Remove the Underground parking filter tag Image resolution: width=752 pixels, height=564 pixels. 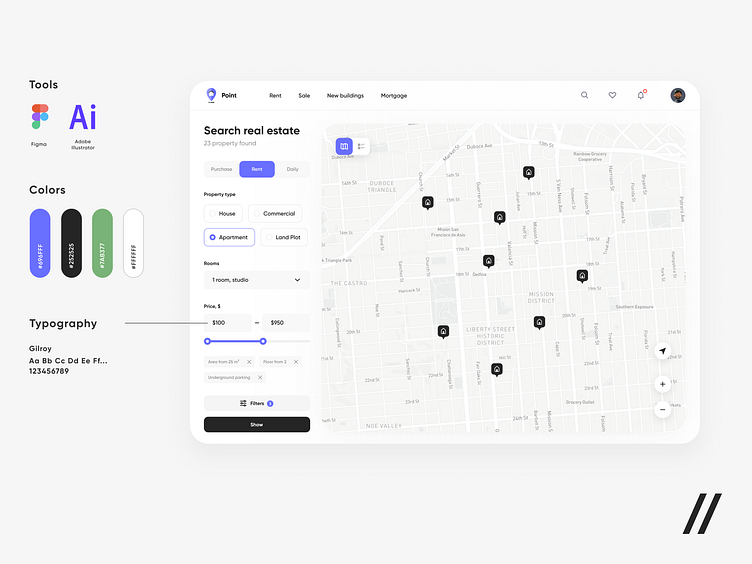(260, 377)
